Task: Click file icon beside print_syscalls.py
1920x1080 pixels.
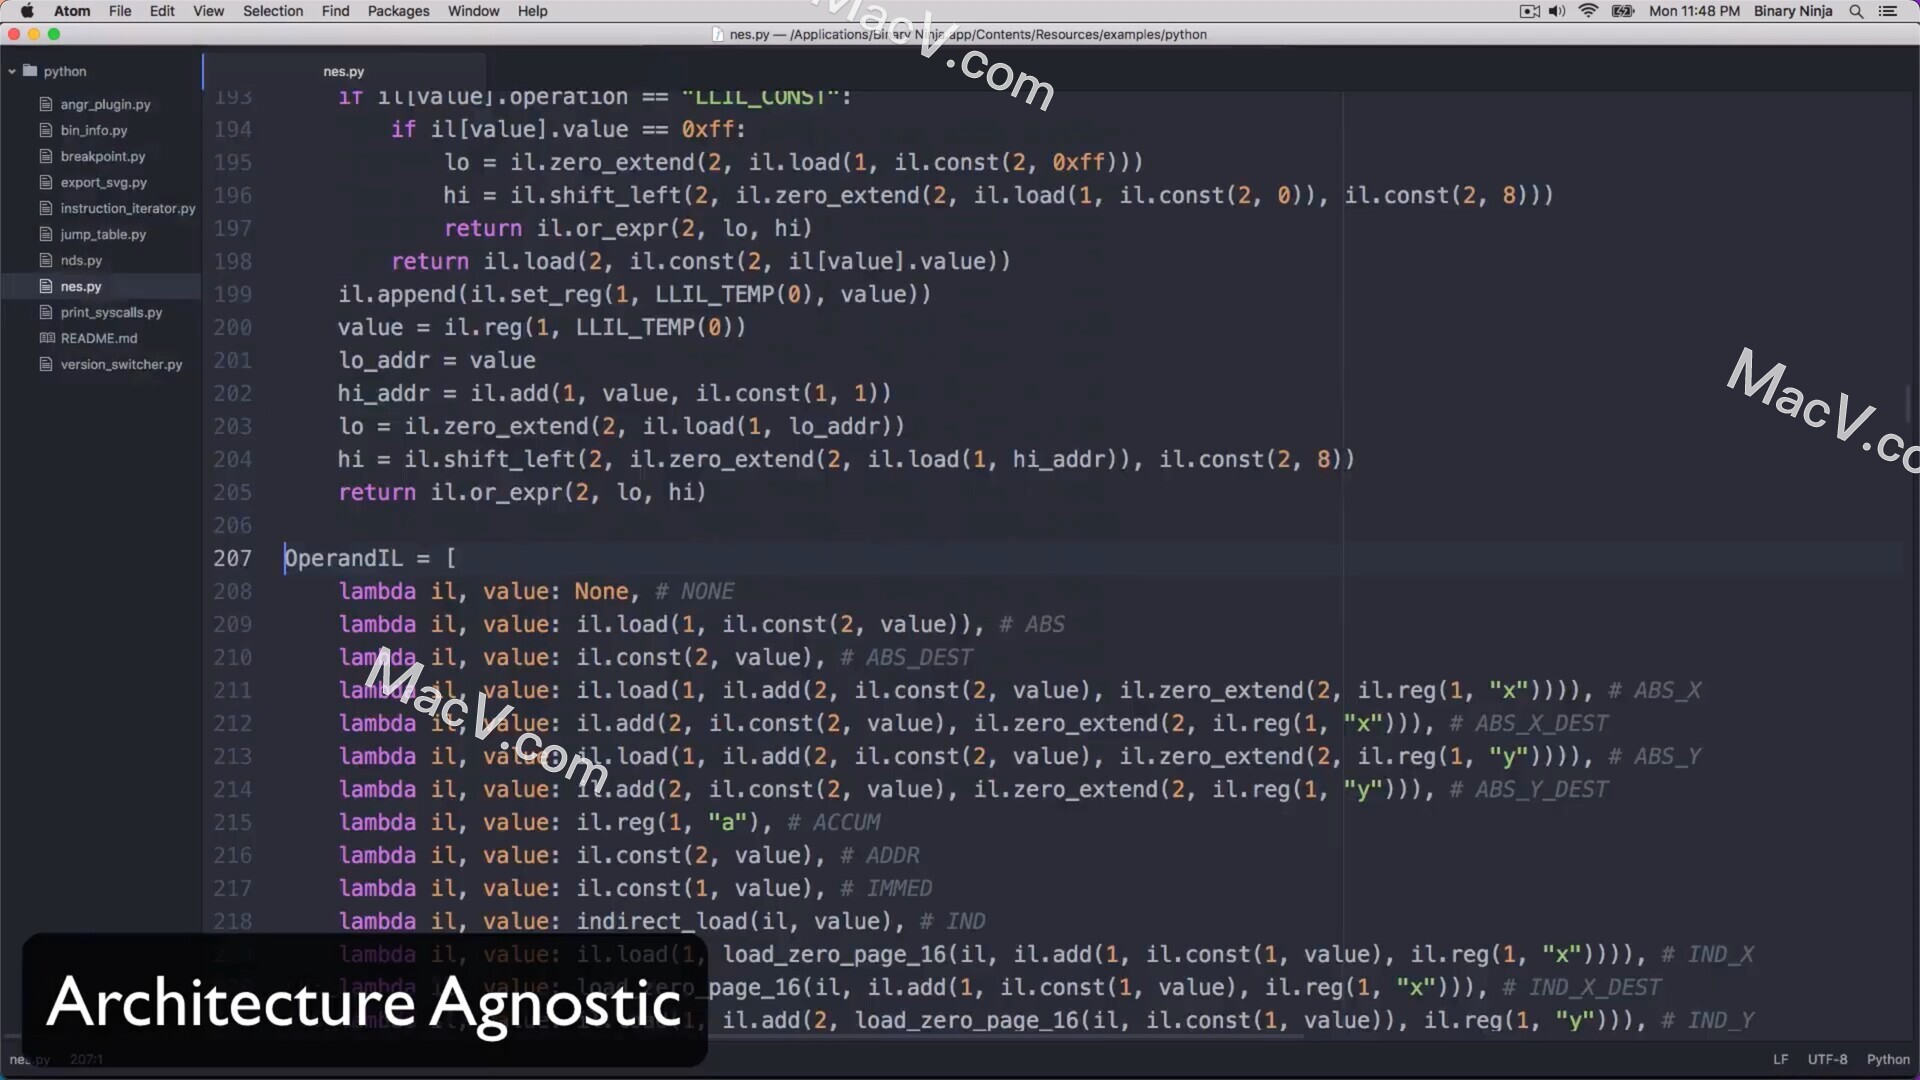Action: tap(46, 312)
